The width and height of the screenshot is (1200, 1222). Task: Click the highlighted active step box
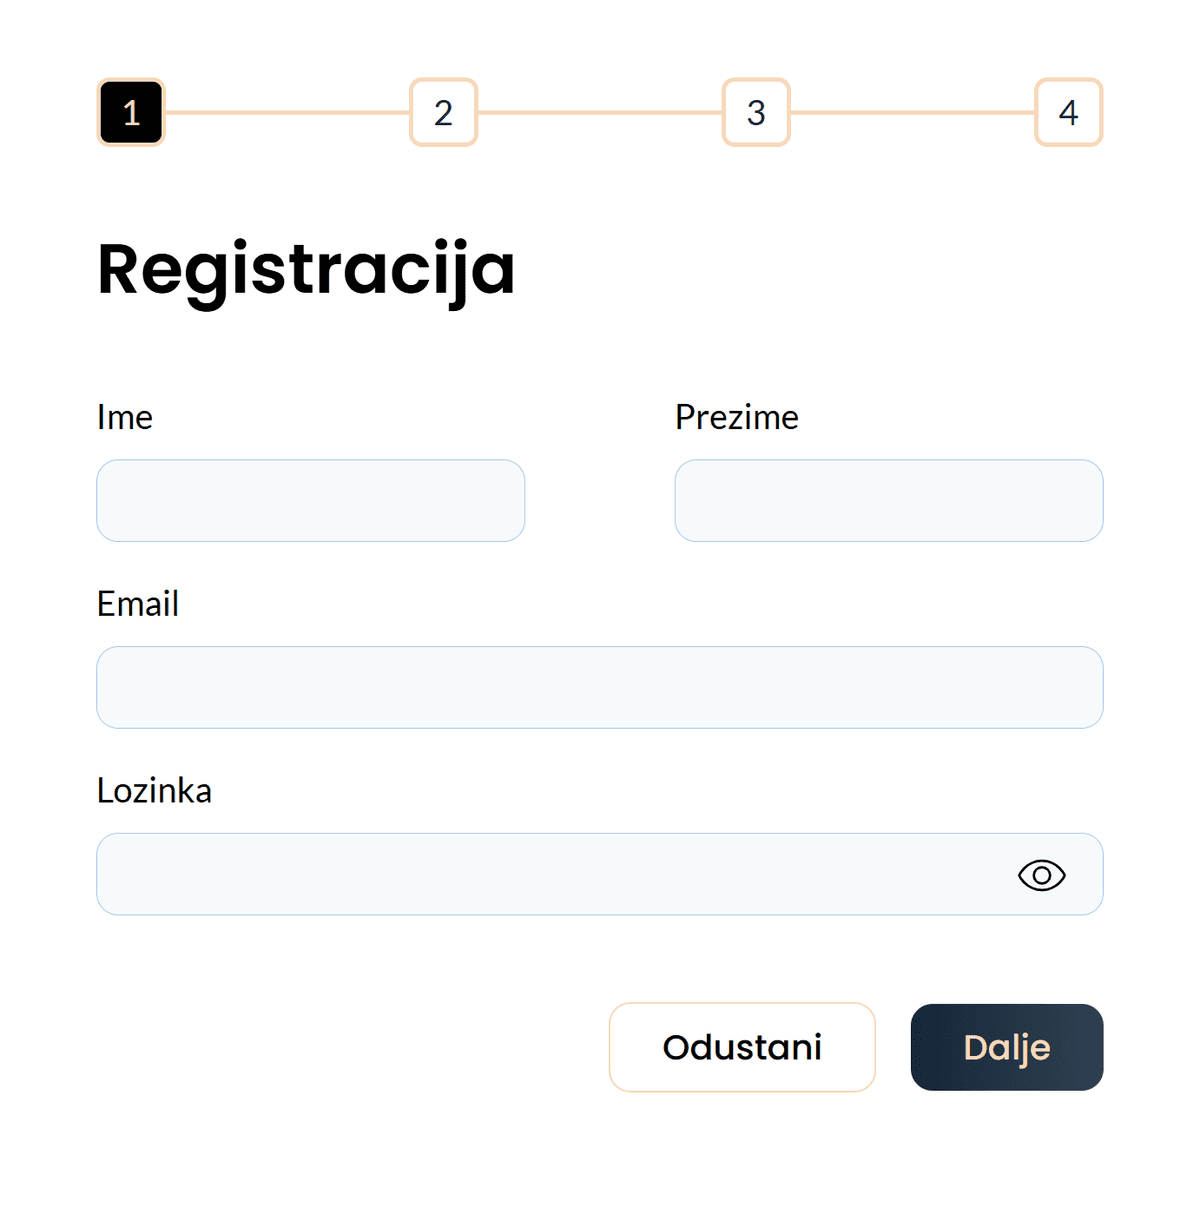point(131,113)
